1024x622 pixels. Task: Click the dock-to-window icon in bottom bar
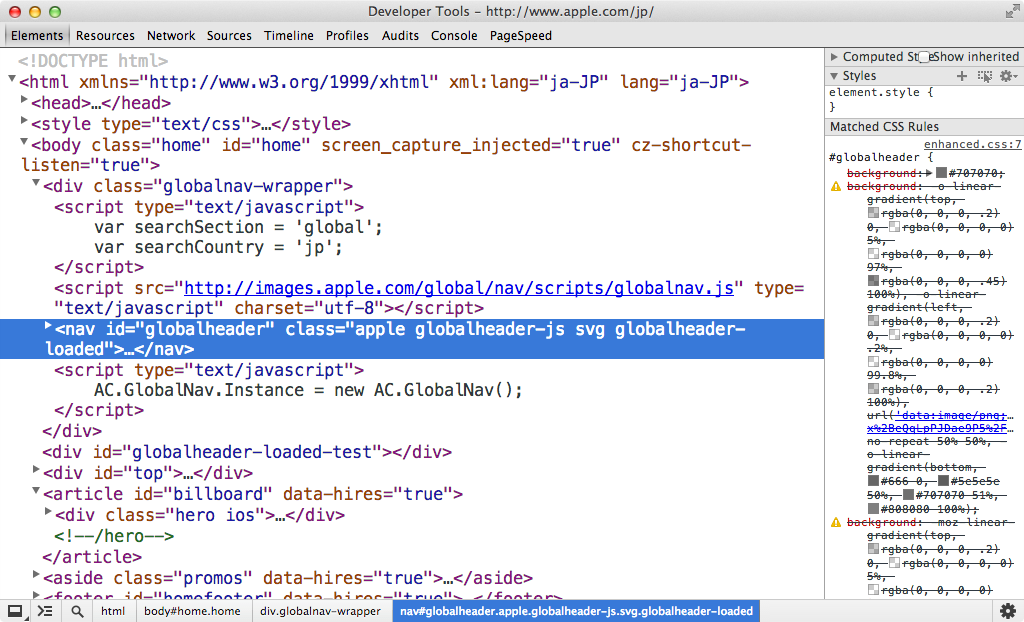click(x=14, y=612)
